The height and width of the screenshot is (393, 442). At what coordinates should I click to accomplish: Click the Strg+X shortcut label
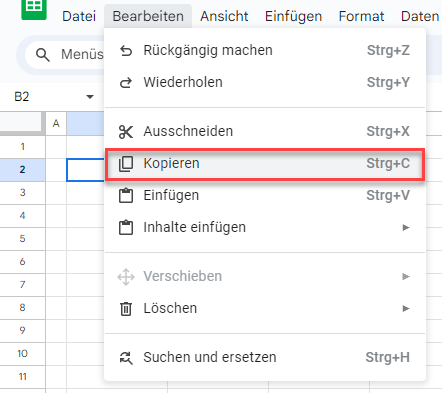point(388,131)
